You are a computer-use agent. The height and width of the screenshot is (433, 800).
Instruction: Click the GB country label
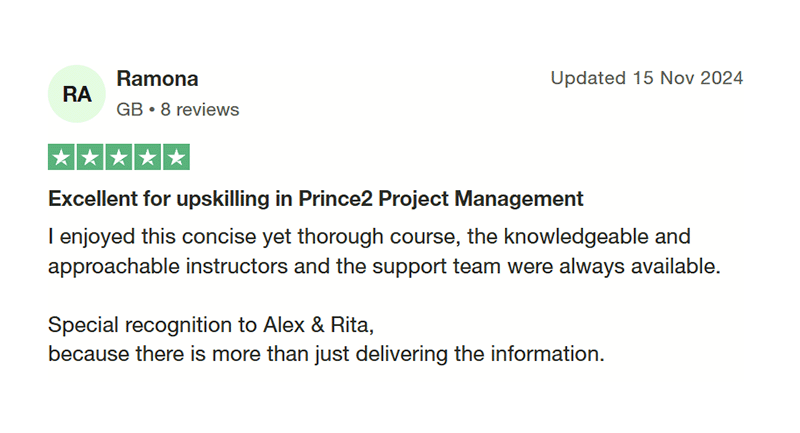pyautogui.click(x=130, y=110)
